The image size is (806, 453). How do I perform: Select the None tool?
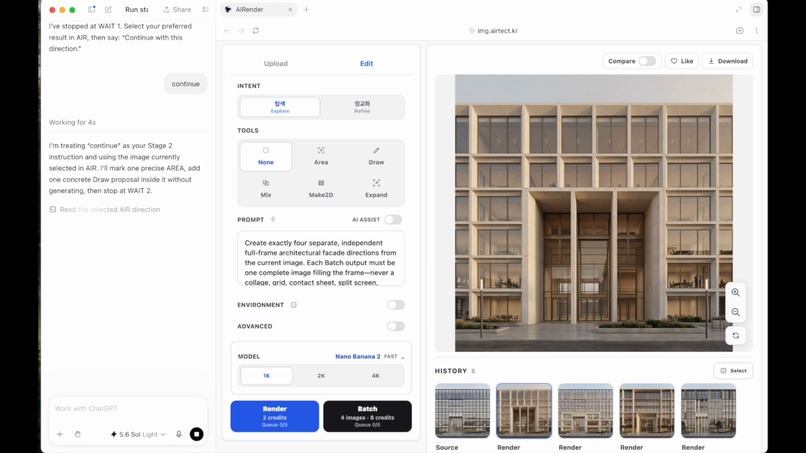pos(266,156)
